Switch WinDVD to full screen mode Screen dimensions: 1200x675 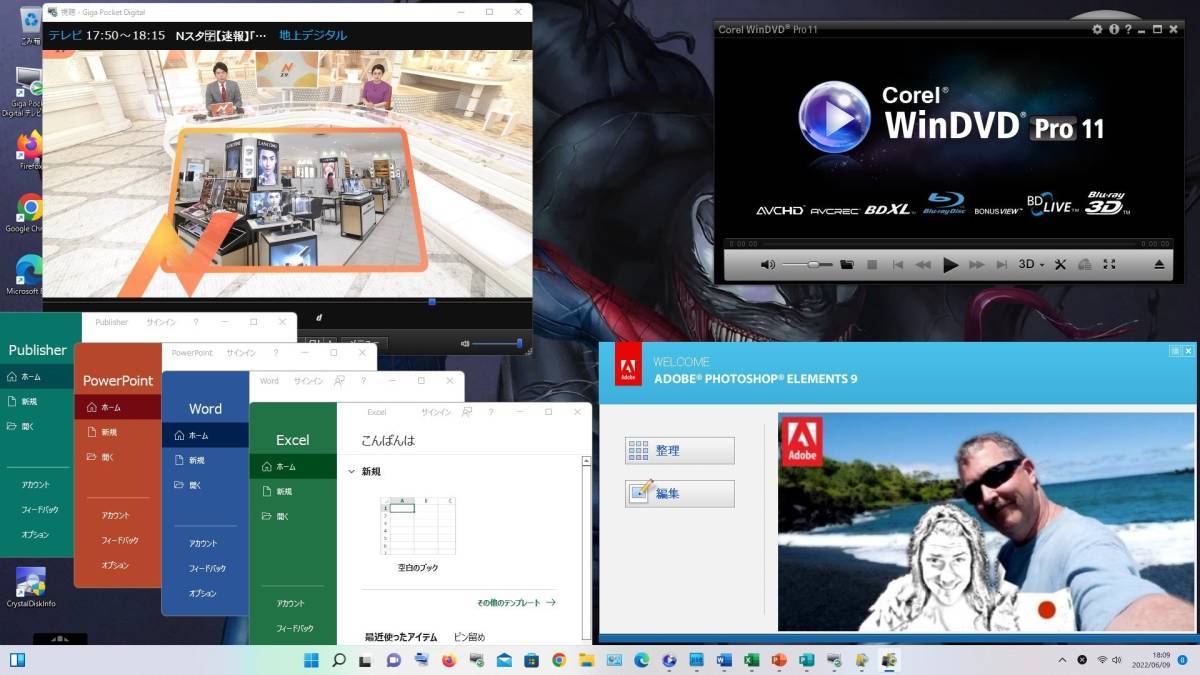tap(1109, 265)
